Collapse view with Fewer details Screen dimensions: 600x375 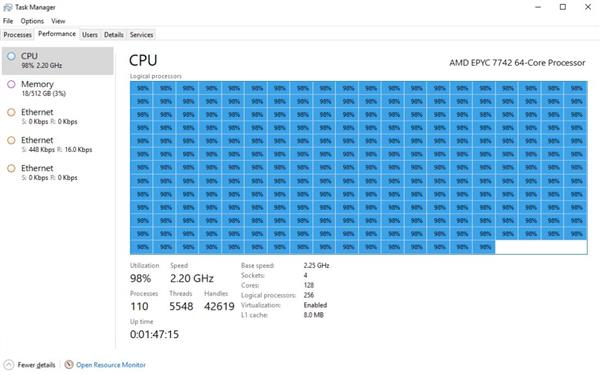point(36,365)
